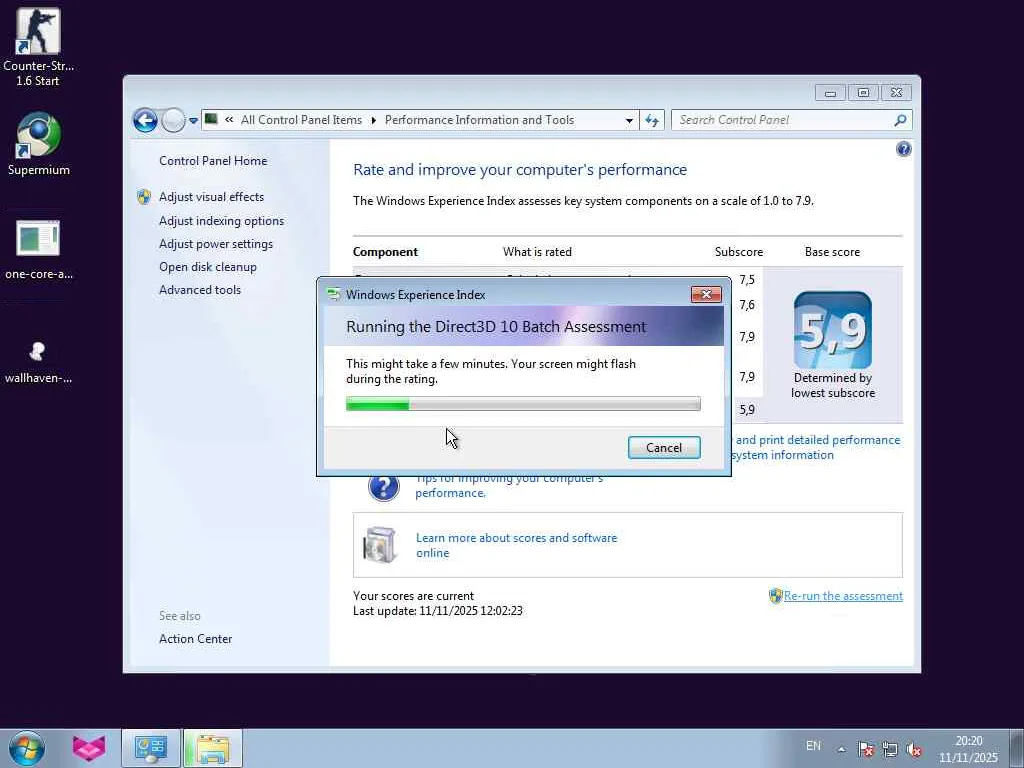Image resolution: width=1024 pixels, height=768 pixels.
Task: Cancel the Windows Experience Index assessment
Action: click(x=664, y=447)
